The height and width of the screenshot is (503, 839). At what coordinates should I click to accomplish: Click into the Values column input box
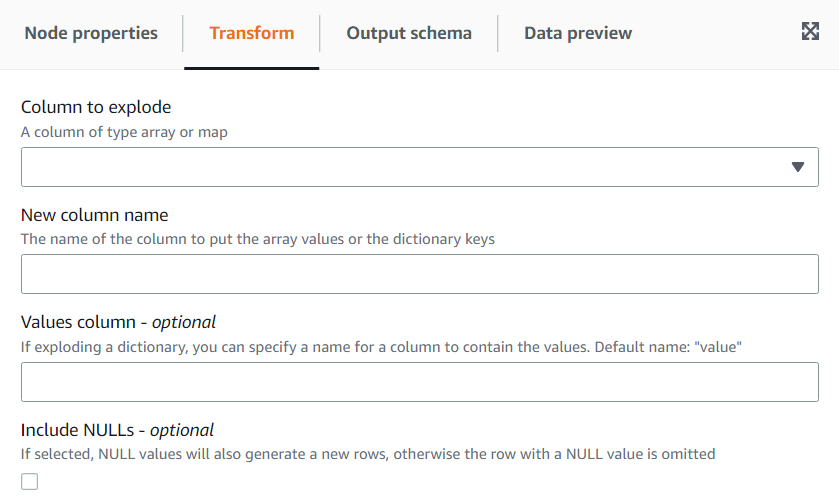[x=420, y=382]
